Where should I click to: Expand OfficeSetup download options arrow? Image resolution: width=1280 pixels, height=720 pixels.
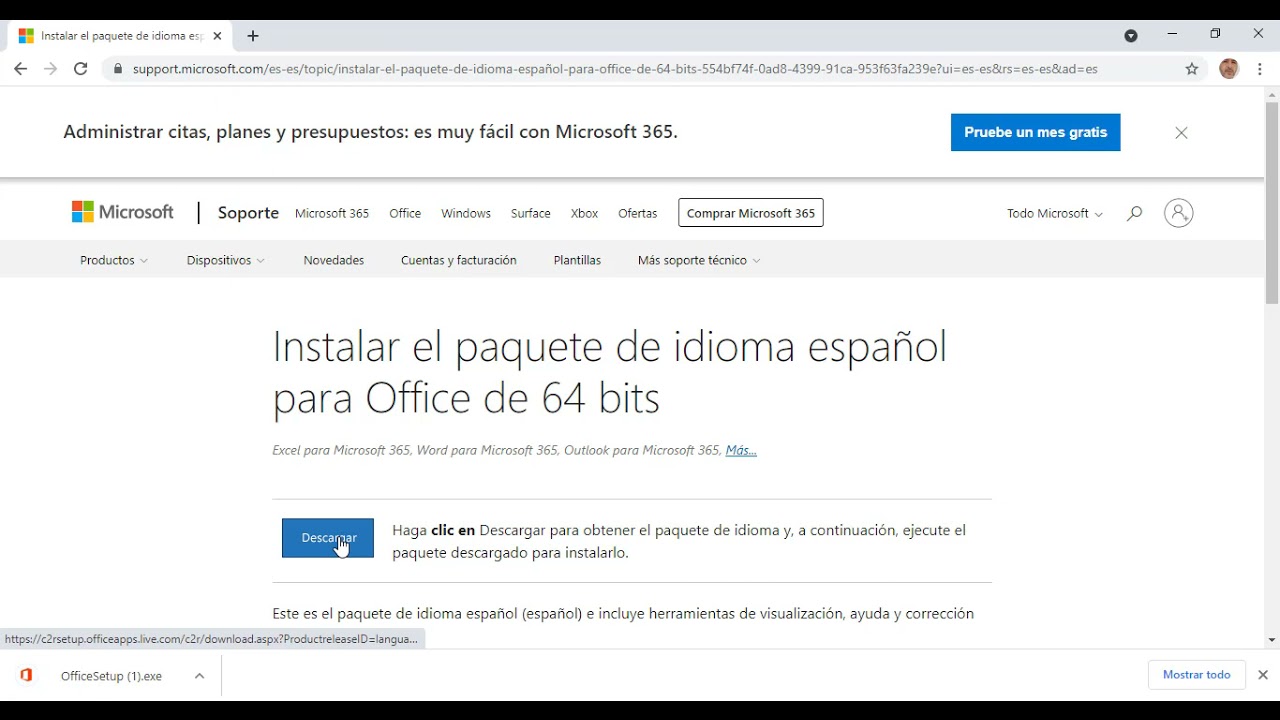(x=199, y=676)
